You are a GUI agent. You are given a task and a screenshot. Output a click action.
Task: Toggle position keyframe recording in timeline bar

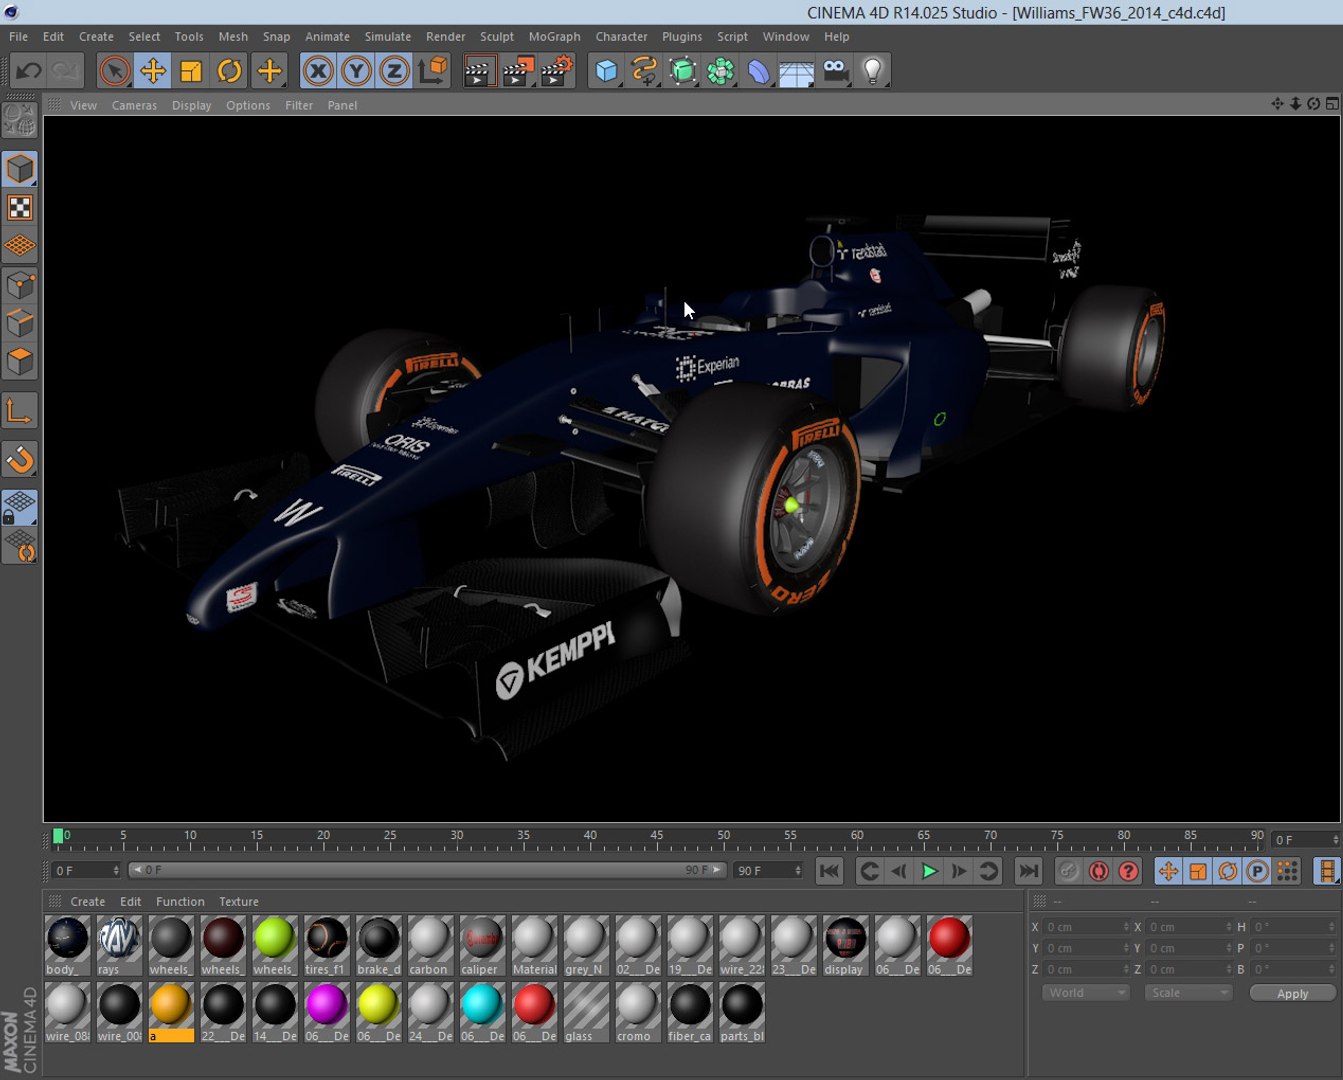click(1168, 871)
